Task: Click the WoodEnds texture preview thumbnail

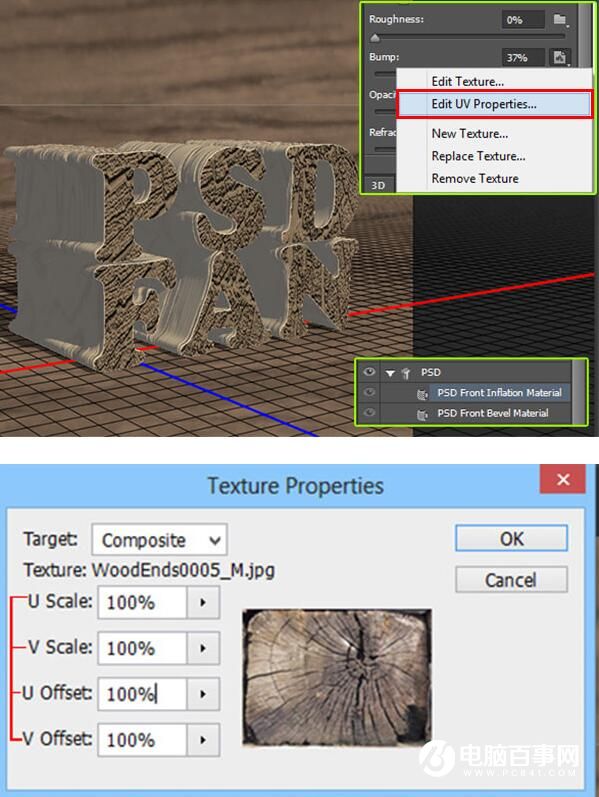Action: (x=337, y=678)
